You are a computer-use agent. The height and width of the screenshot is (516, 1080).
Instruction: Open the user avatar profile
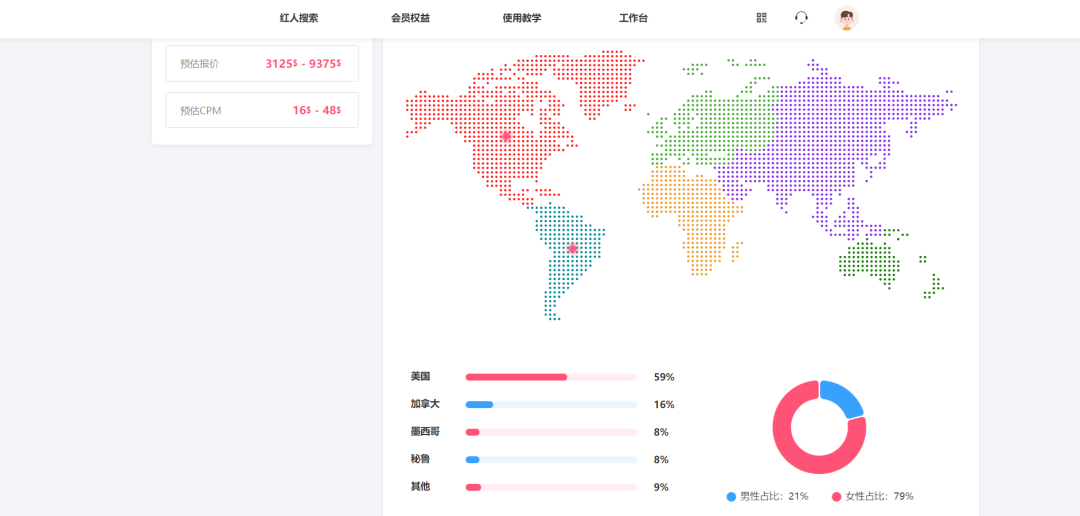(847, 18)
